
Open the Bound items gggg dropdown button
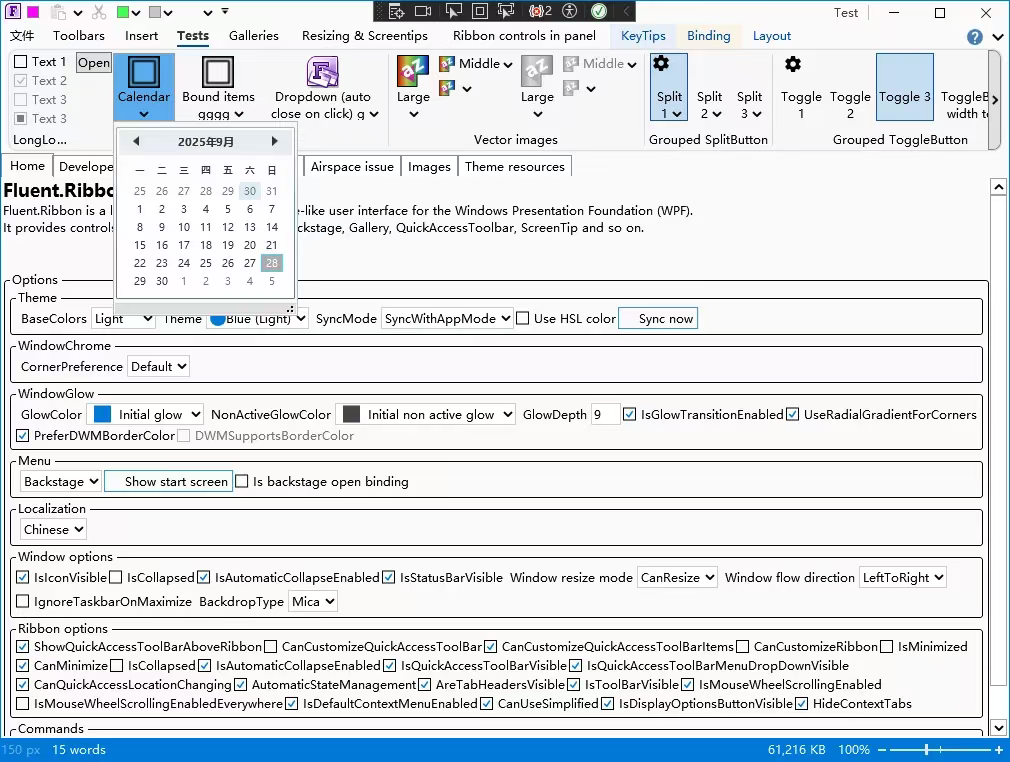point(218,87)
